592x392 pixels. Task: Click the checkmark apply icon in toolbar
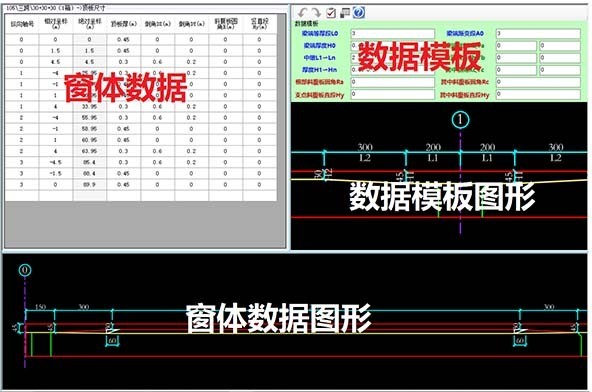[331, 13]
